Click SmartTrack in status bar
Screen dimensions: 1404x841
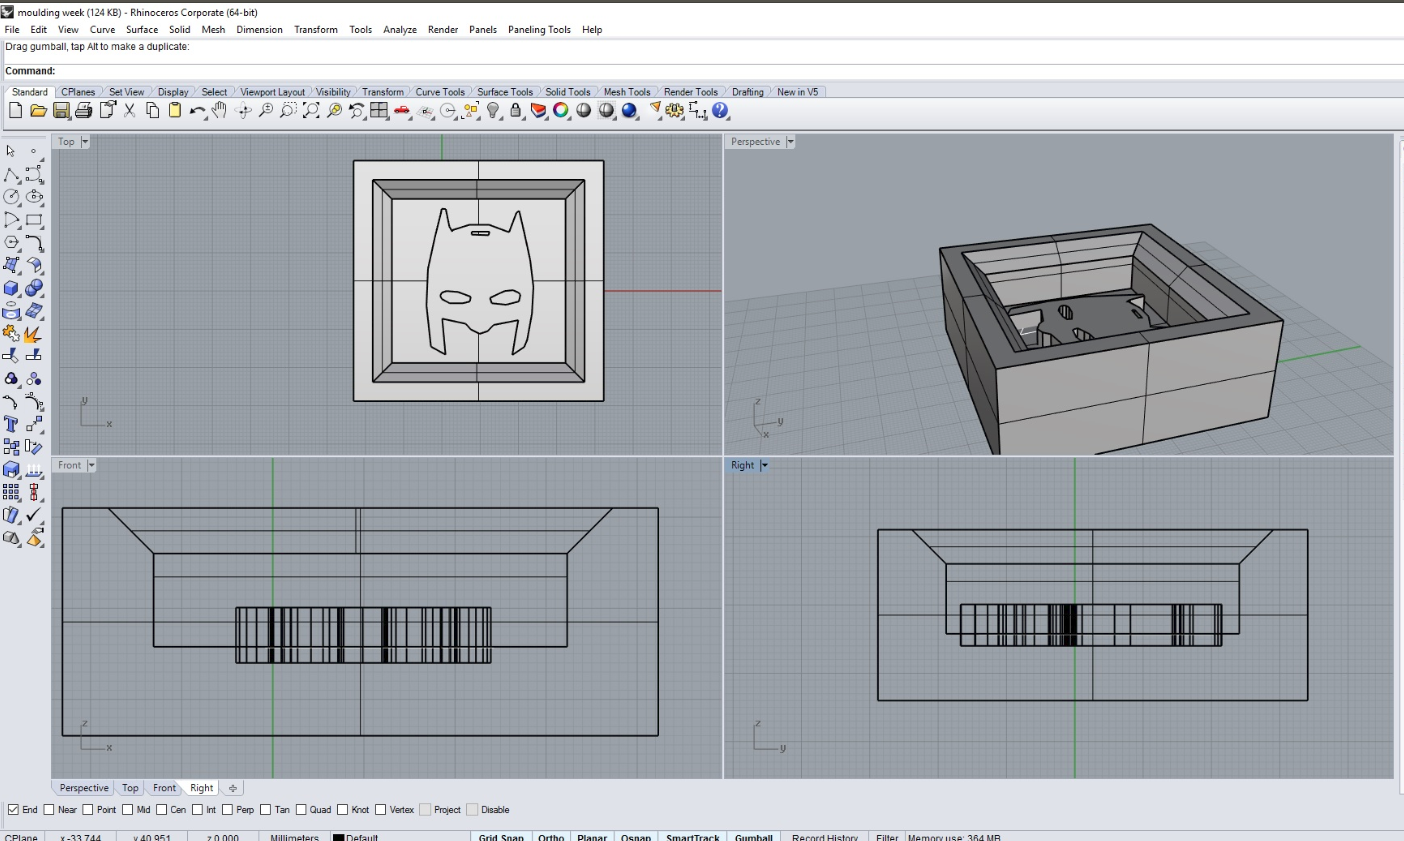(x=693, y=837)
